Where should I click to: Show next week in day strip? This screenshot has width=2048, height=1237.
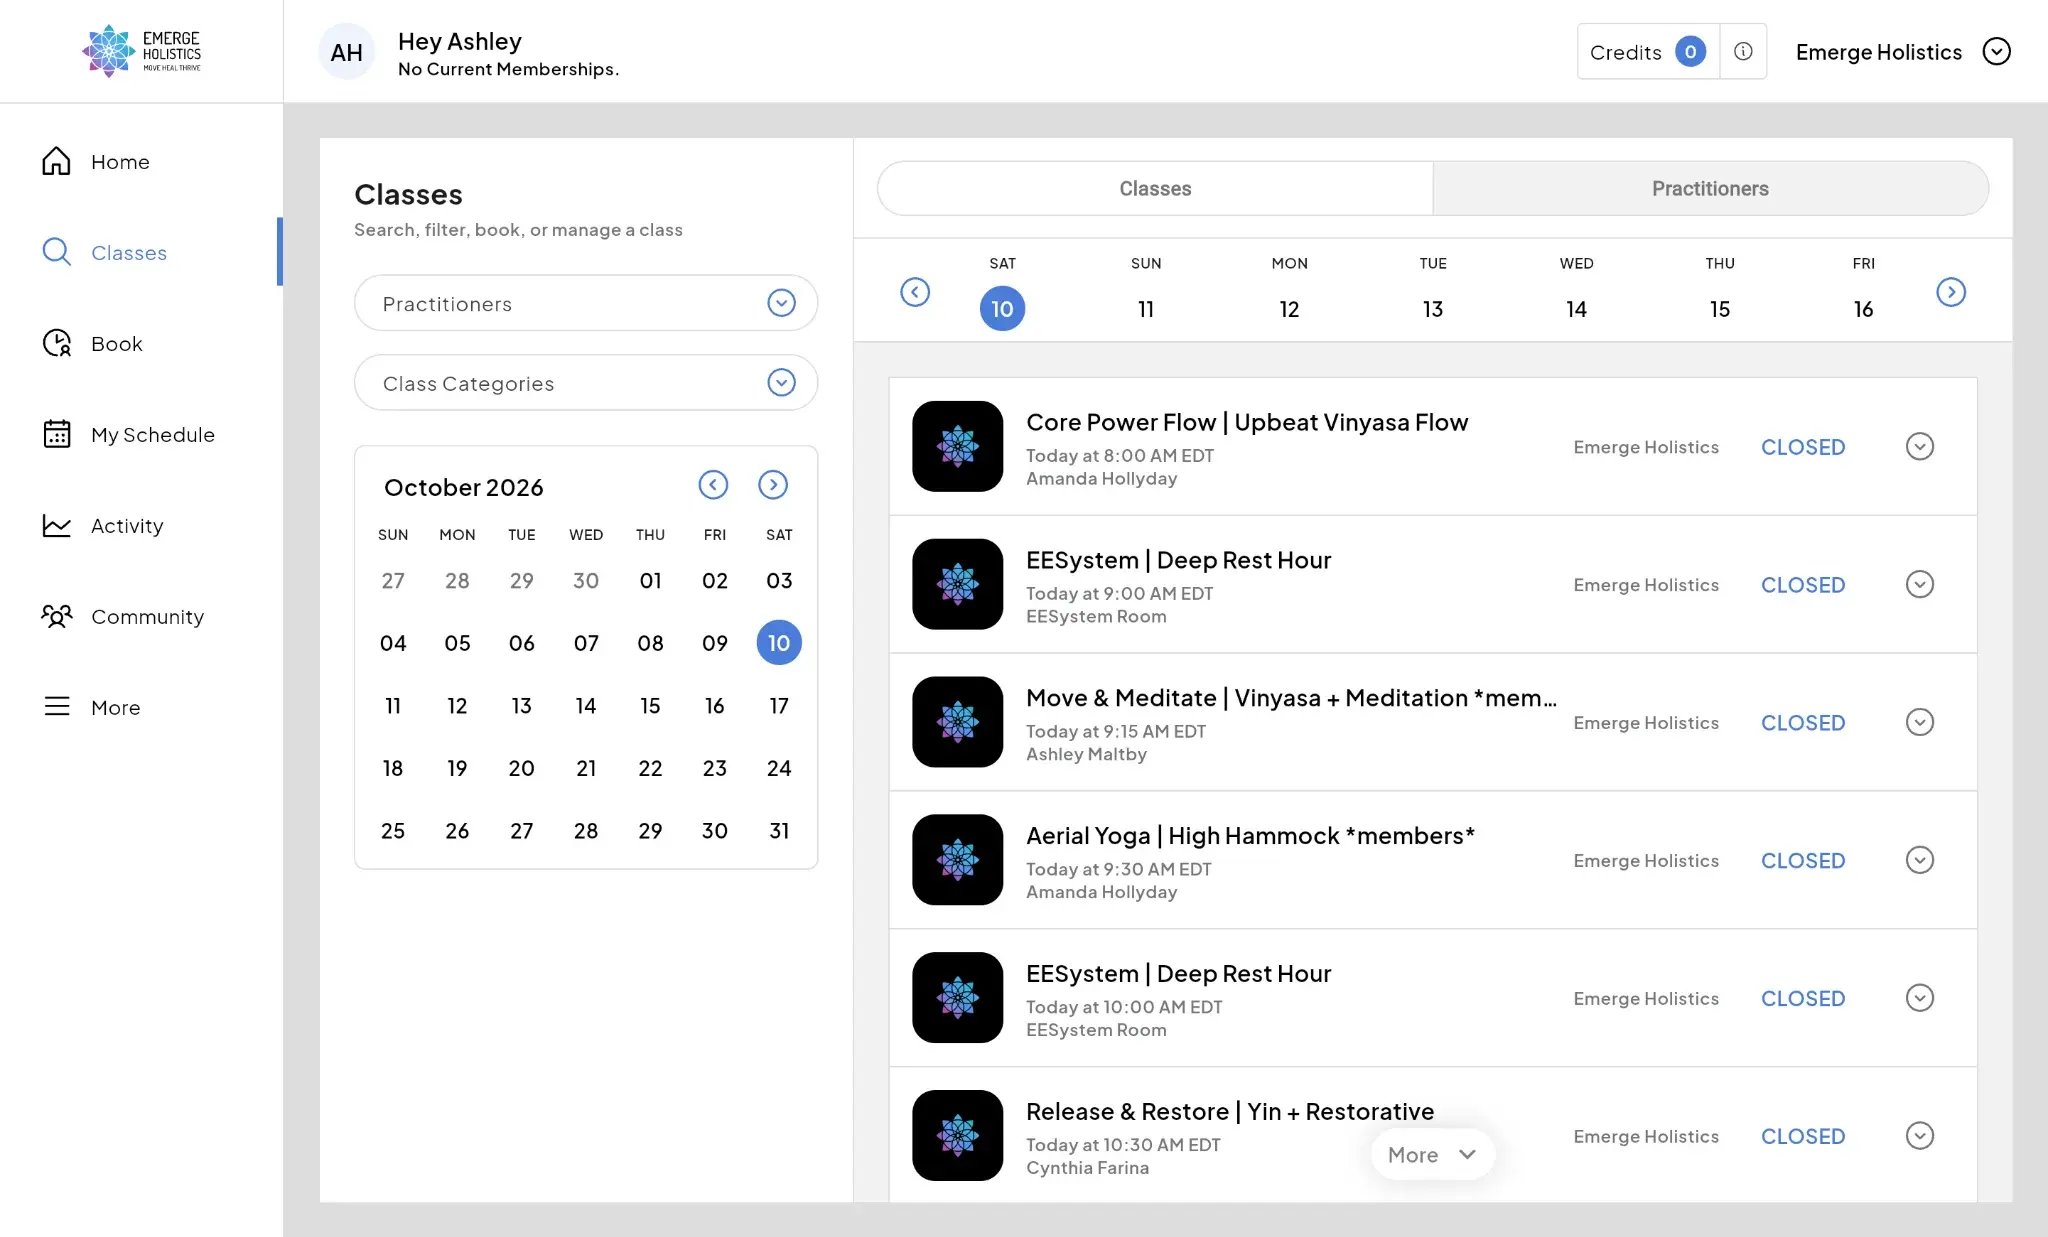click(x=1951, y=292)
